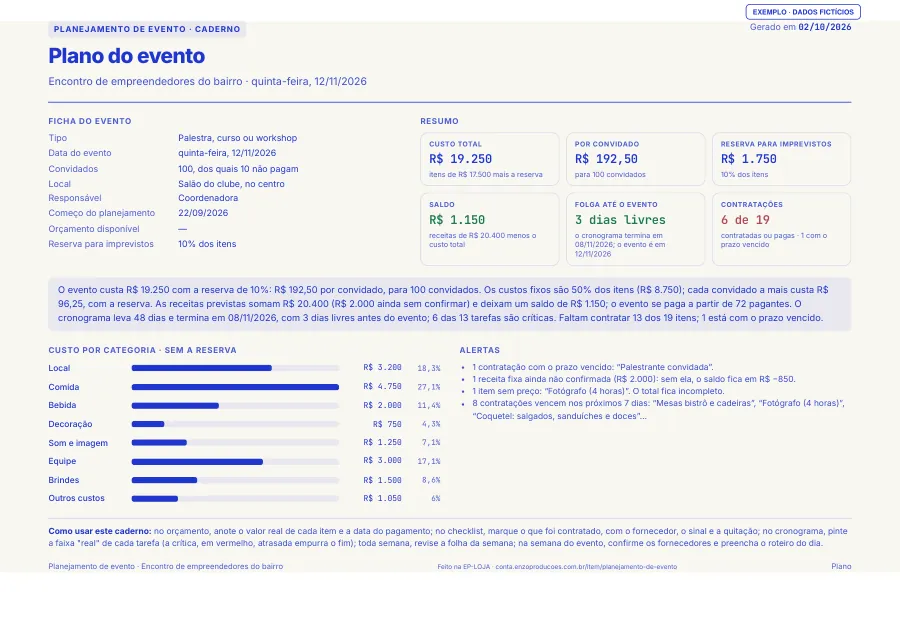Click the "Plano" page label in the footer
Viewport: 900px width, 637px height.
coord(841,566)
